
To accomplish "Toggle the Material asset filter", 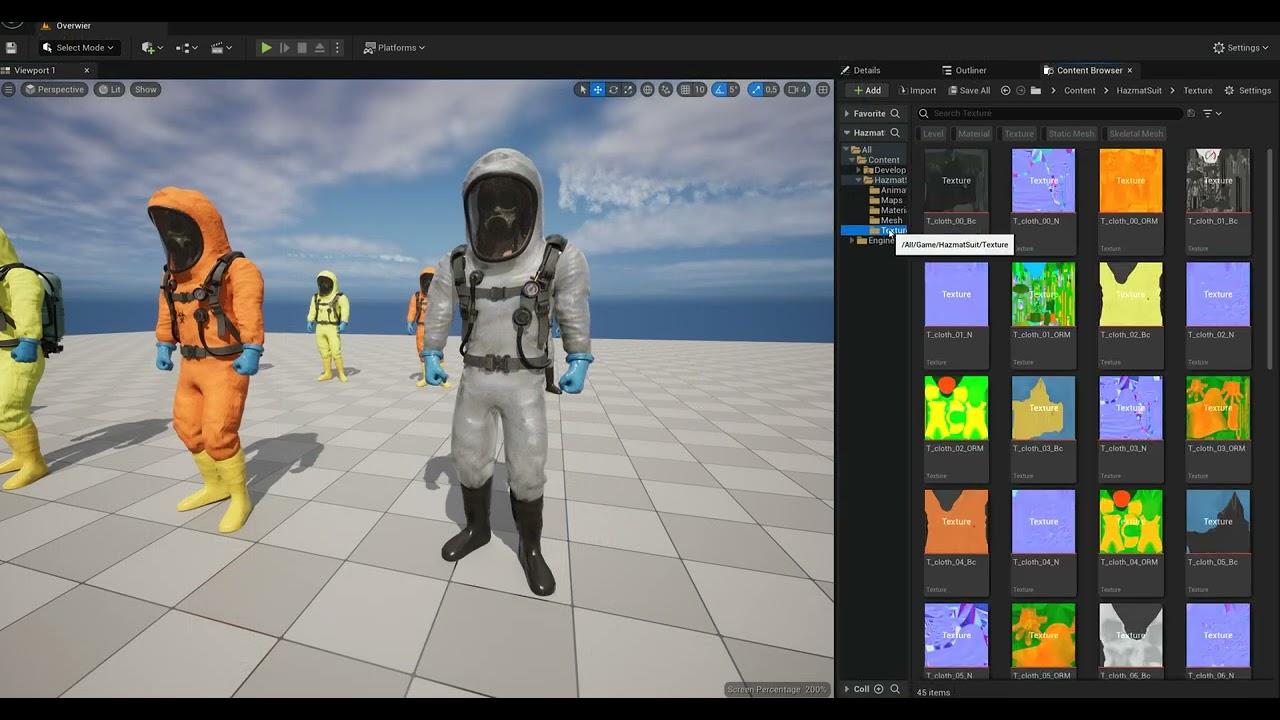I will click(974, 133).
